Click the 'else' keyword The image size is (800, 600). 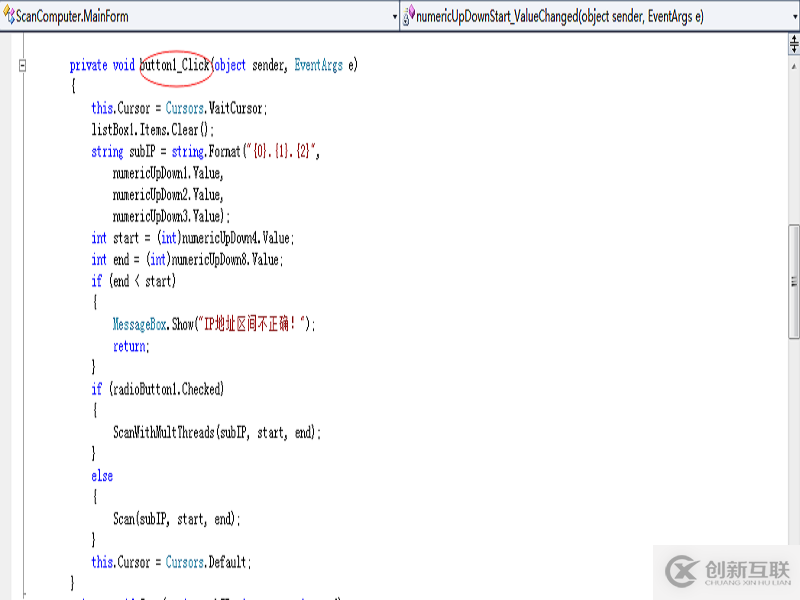(x=102, y=476)
